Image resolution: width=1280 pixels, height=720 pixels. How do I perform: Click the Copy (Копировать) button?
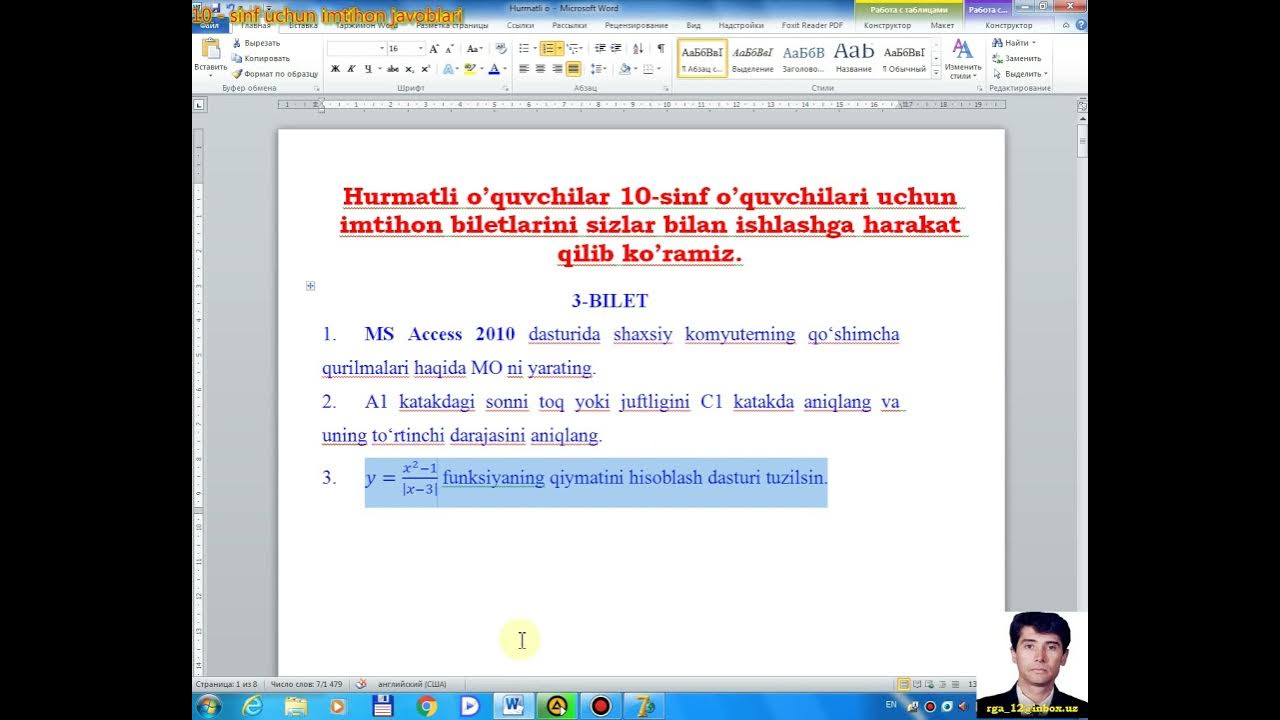(260, 58)
